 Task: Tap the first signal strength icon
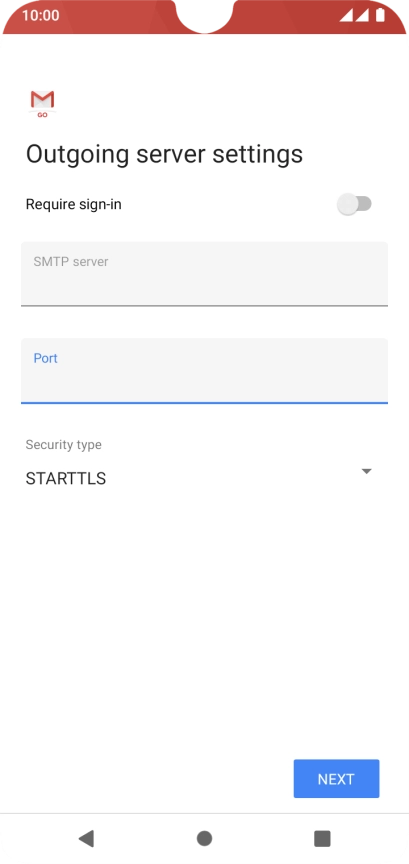pos(346,15)
